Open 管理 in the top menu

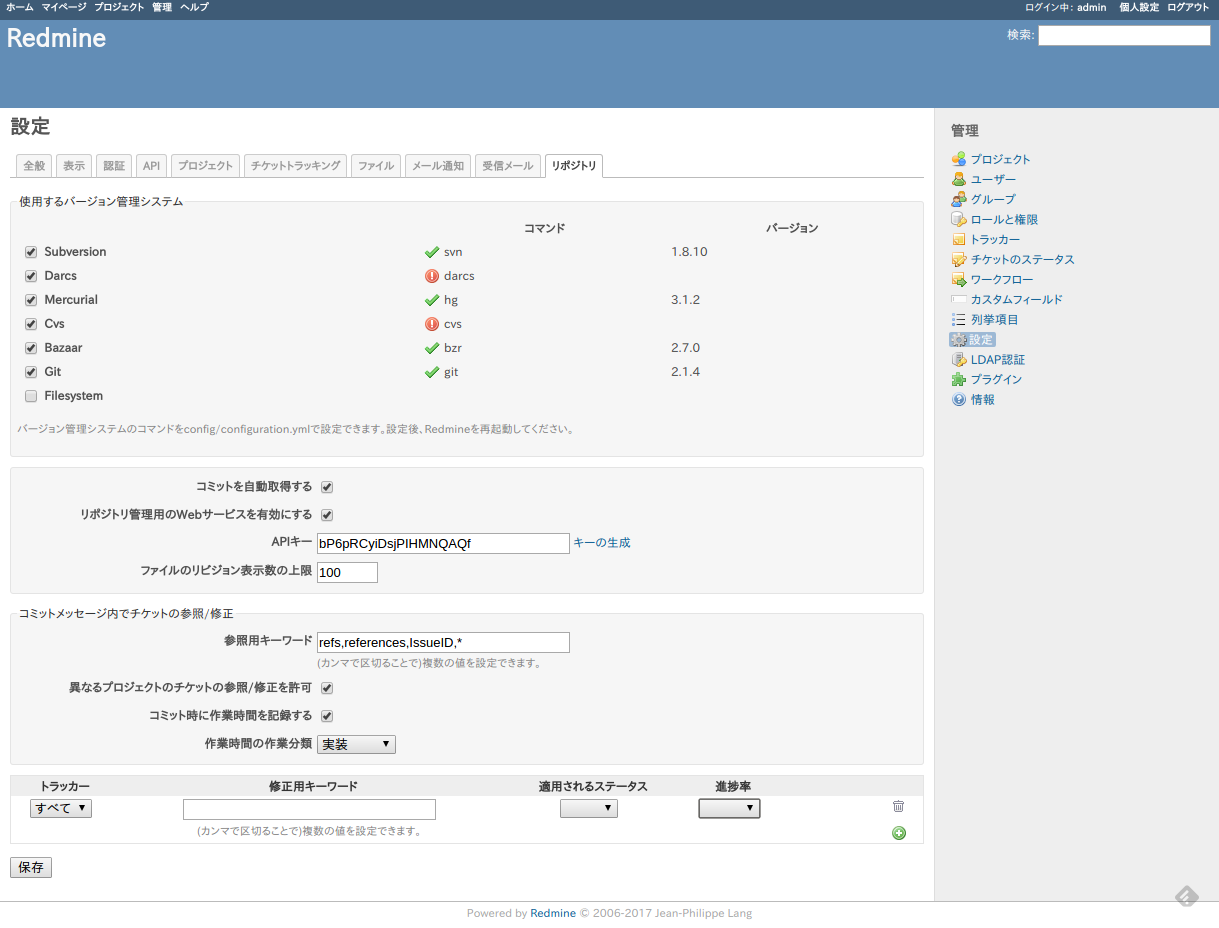click(162, 7)
